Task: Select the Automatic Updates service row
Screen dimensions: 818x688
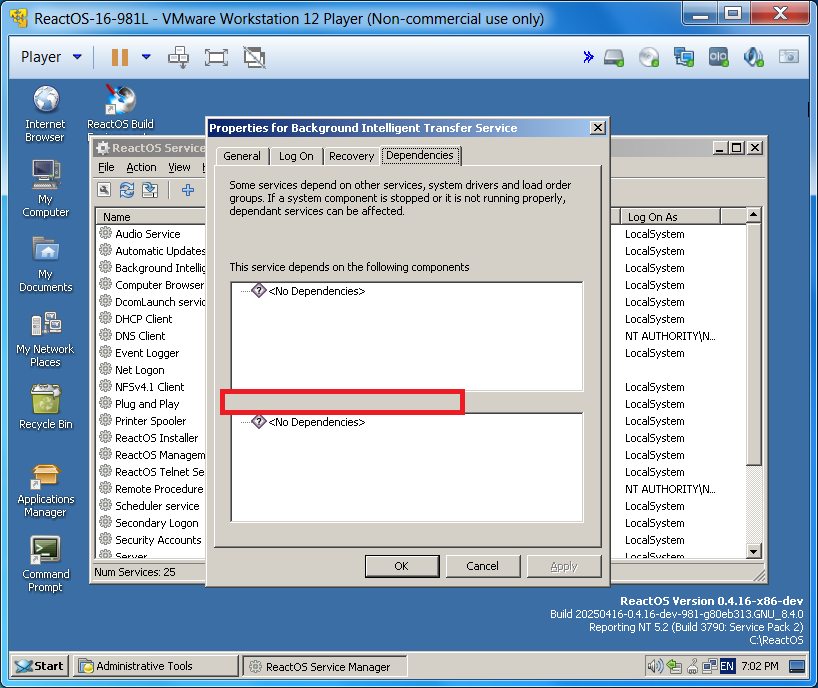Action: (151, 251)
